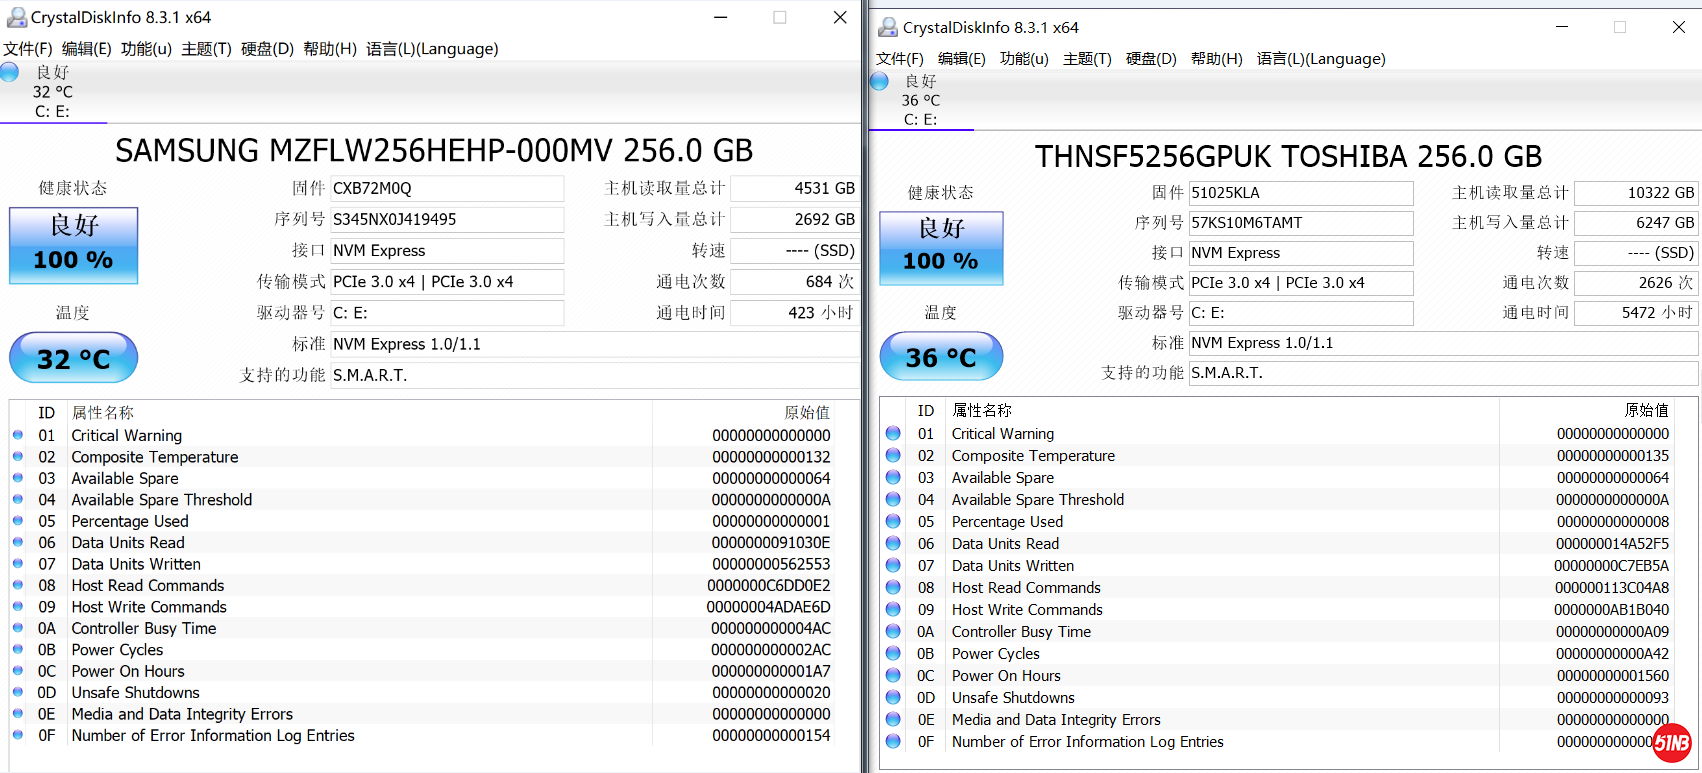
Task: Click Samsung serial number field S345NX0J419495
Action: (447, 219)
